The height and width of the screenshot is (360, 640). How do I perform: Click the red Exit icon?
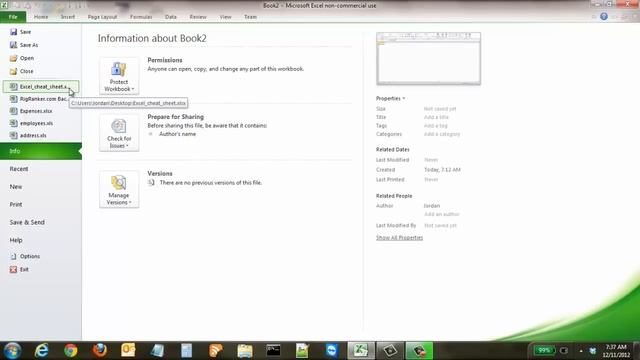[13, 269]
